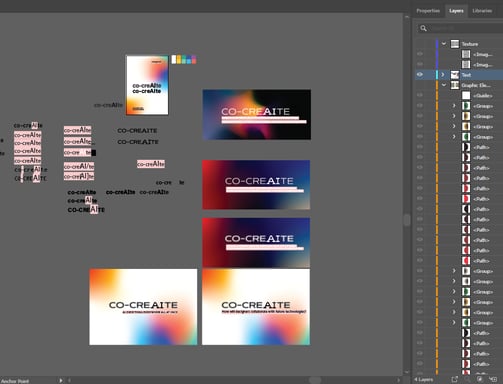Click the Texture layer thumbnail icon
Screen dimensions: 503x384
click(455, 44)
